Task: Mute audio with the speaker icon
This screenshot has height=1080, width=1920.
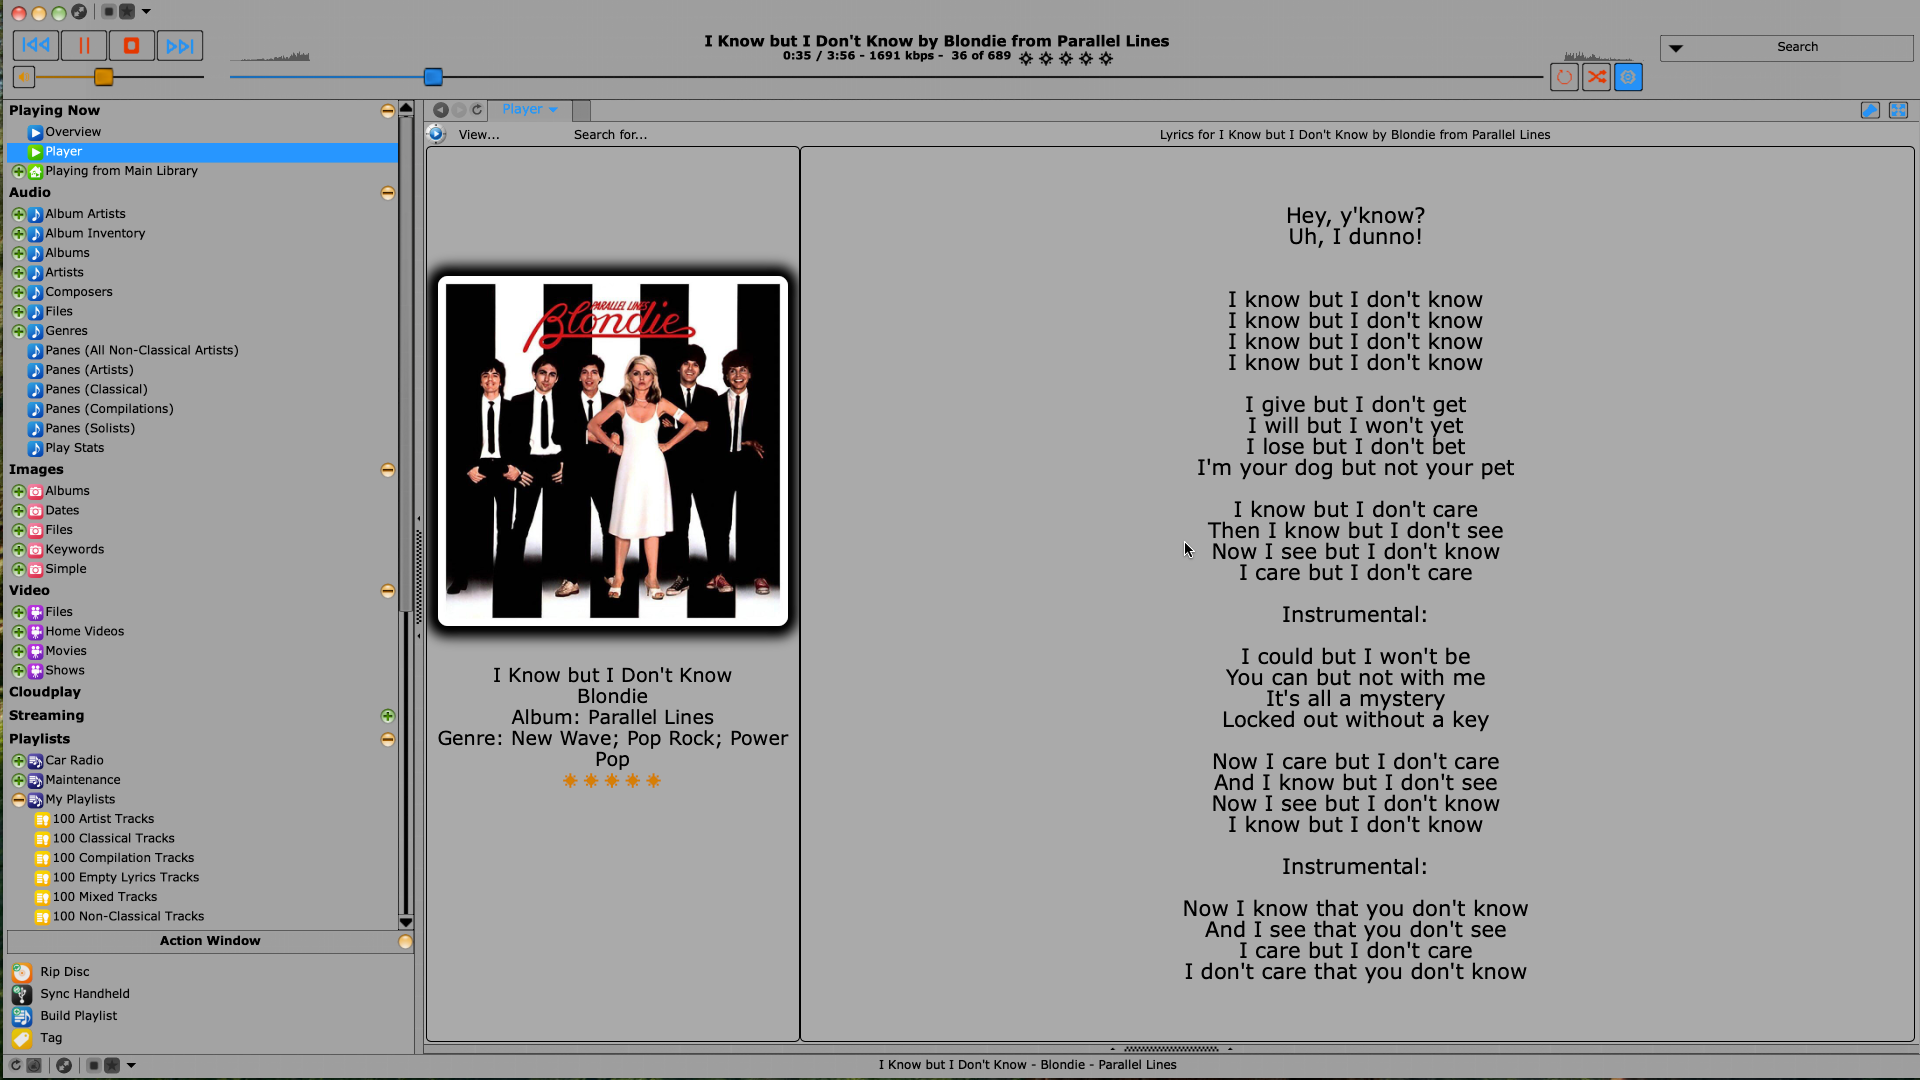Action: click(24, 77)
